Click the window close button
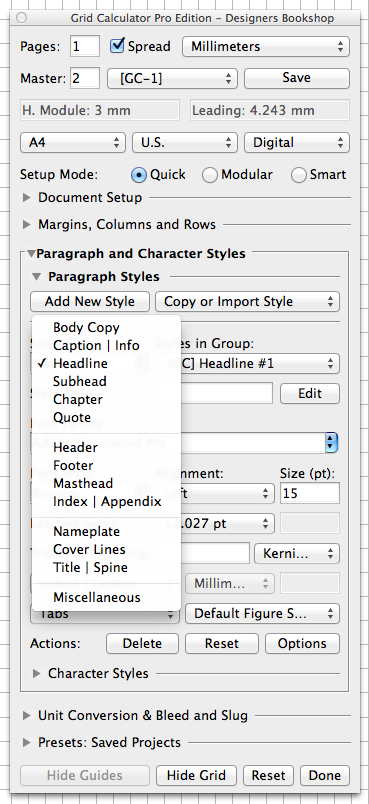The height and width of the screenshot is (804, 369). pyautogui.click(x=22, y=18)
